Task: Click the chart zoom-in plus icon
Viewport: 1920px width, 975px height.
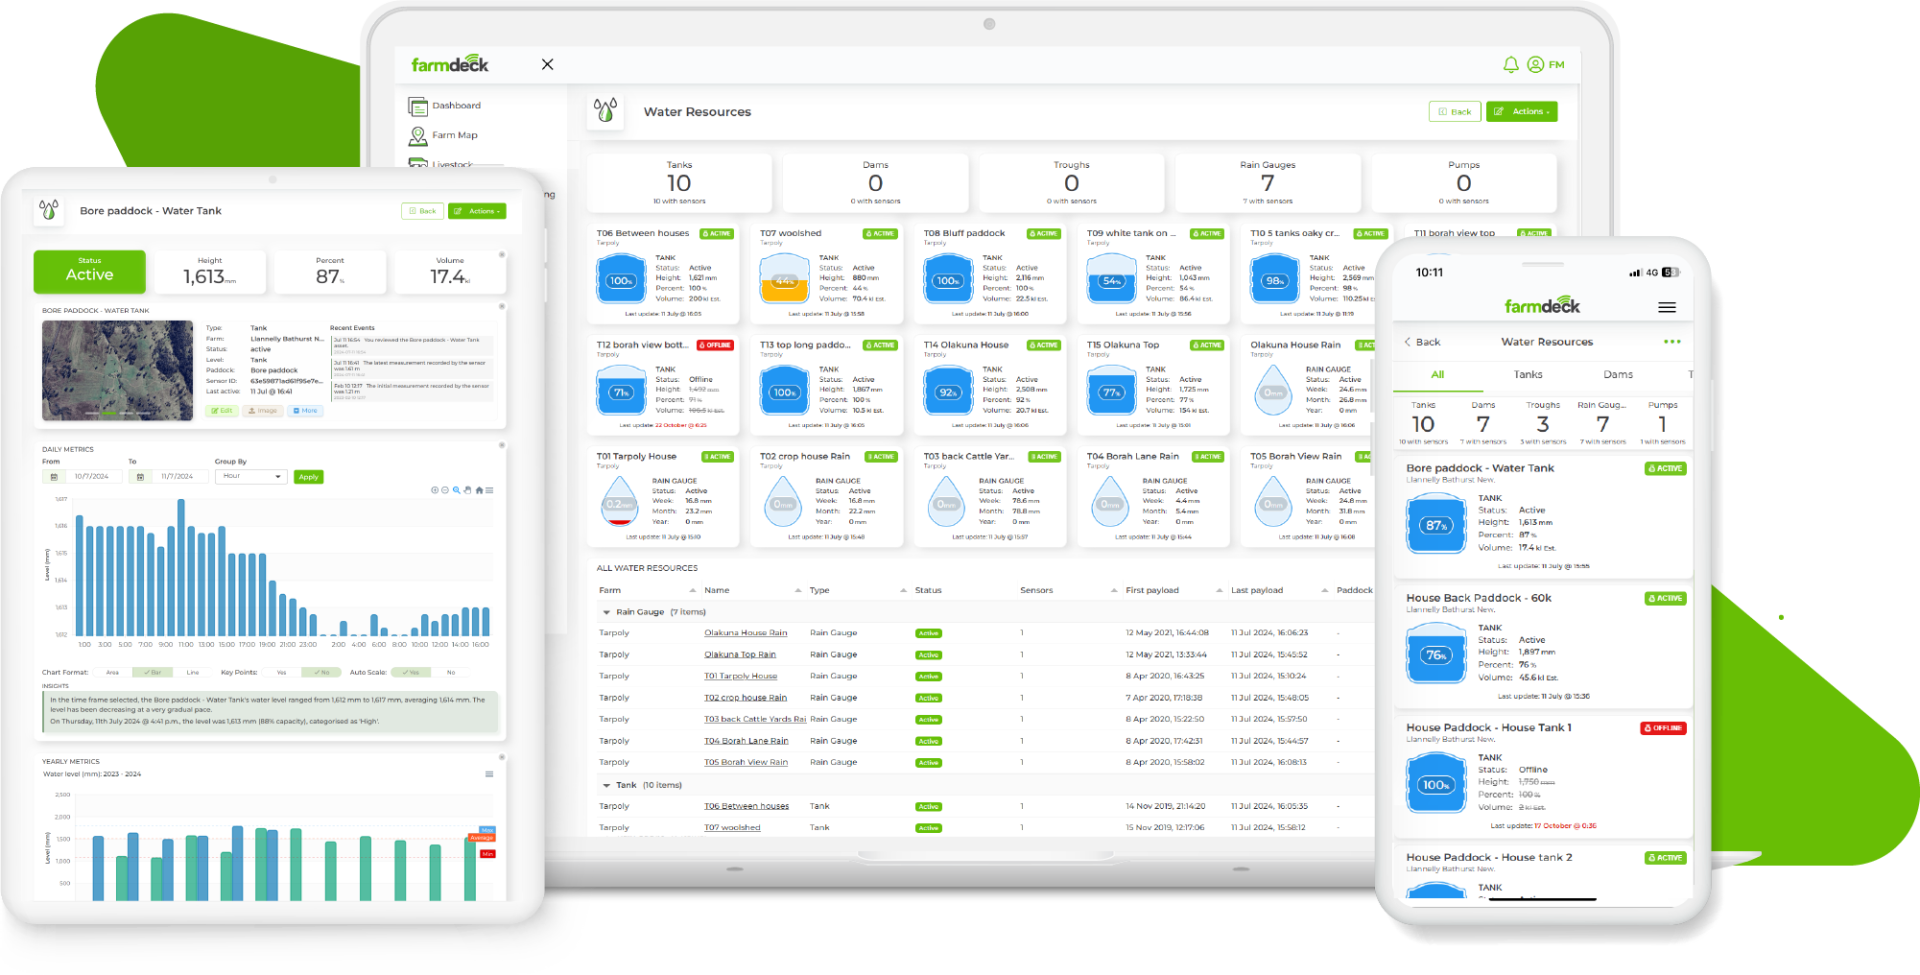Action: coord(435,490)
